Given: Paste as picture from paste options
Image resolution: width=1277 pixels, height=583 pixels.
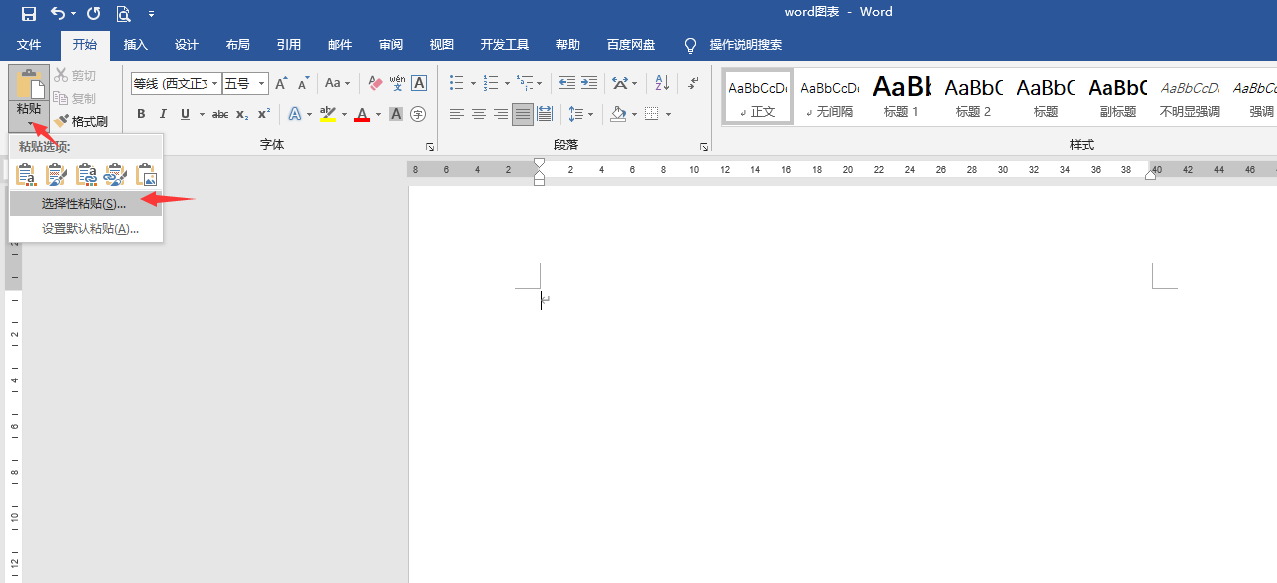Looking at the screenshot, I should pyautogui.click(x=147, y=175).
